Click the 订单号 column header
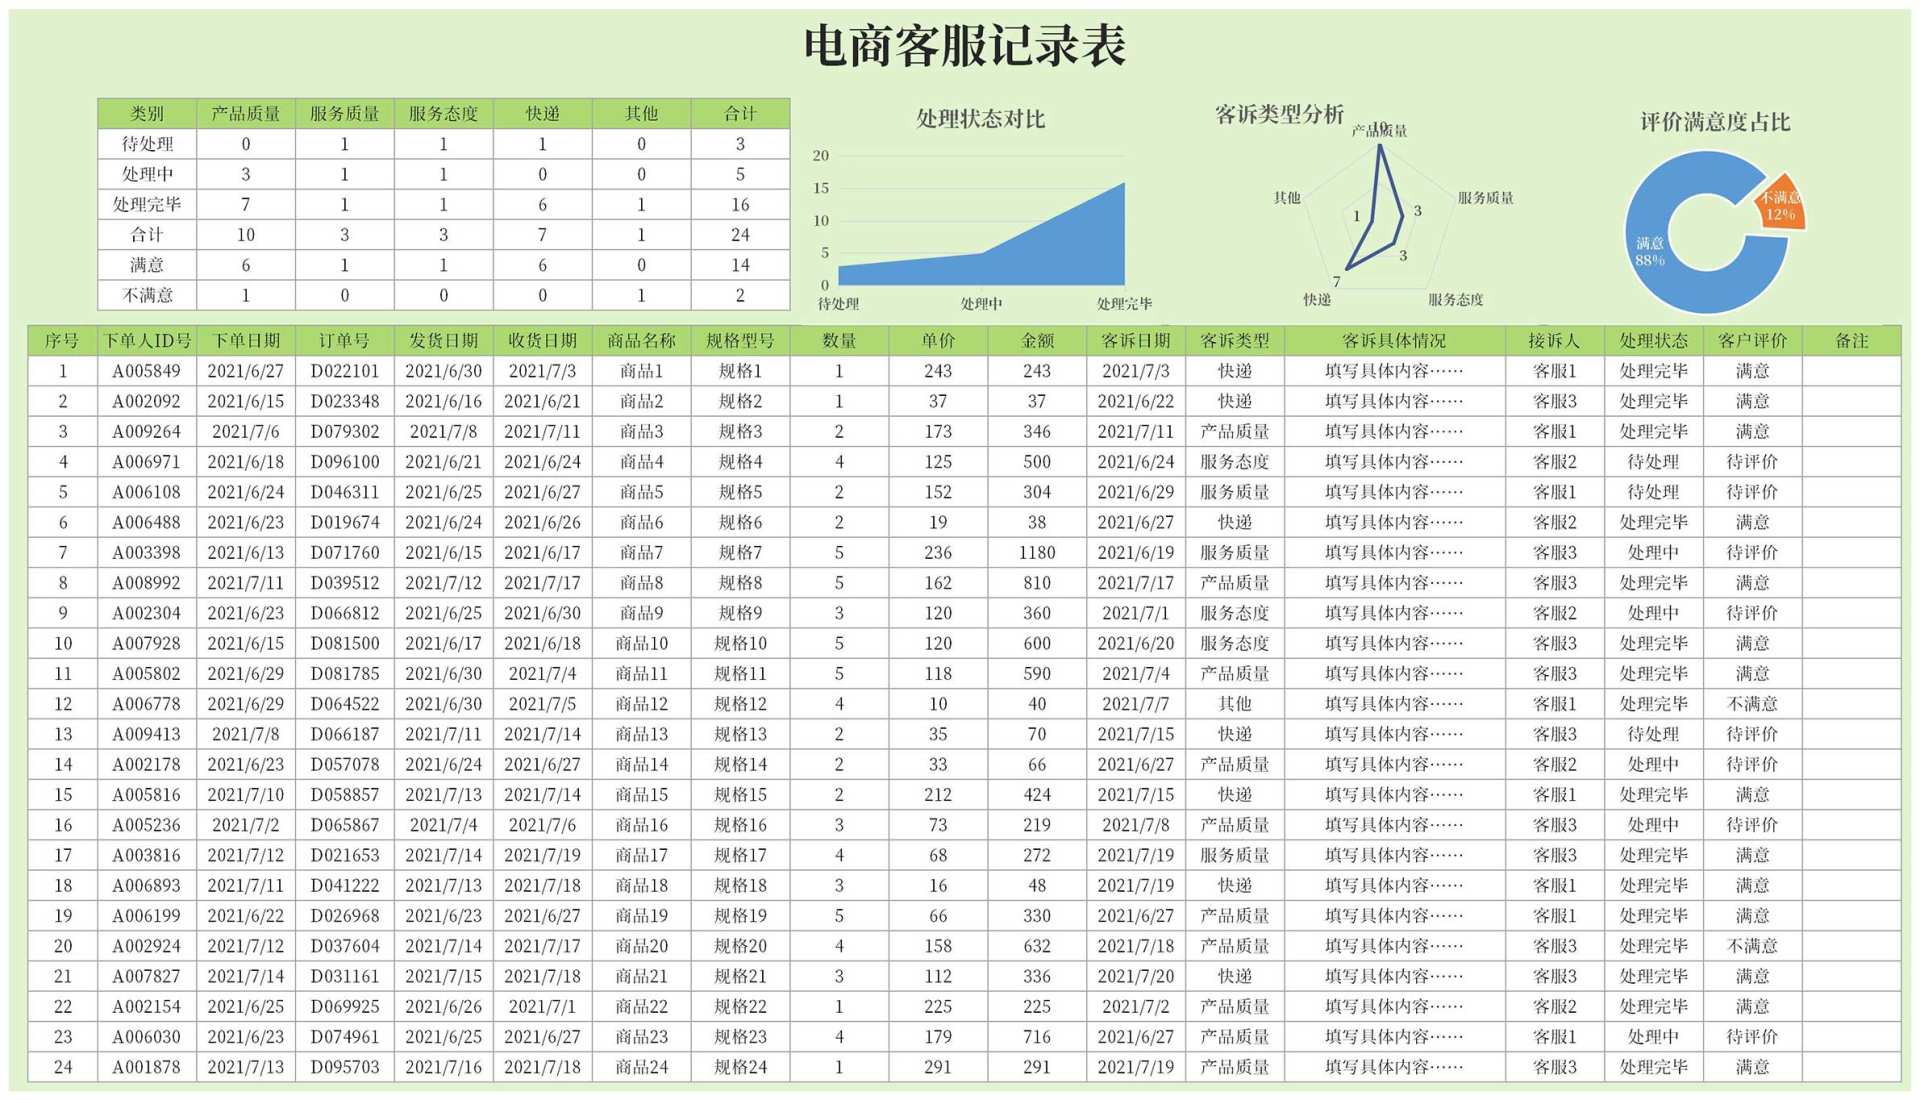The image size is (1920, 1100). point(344,340)
